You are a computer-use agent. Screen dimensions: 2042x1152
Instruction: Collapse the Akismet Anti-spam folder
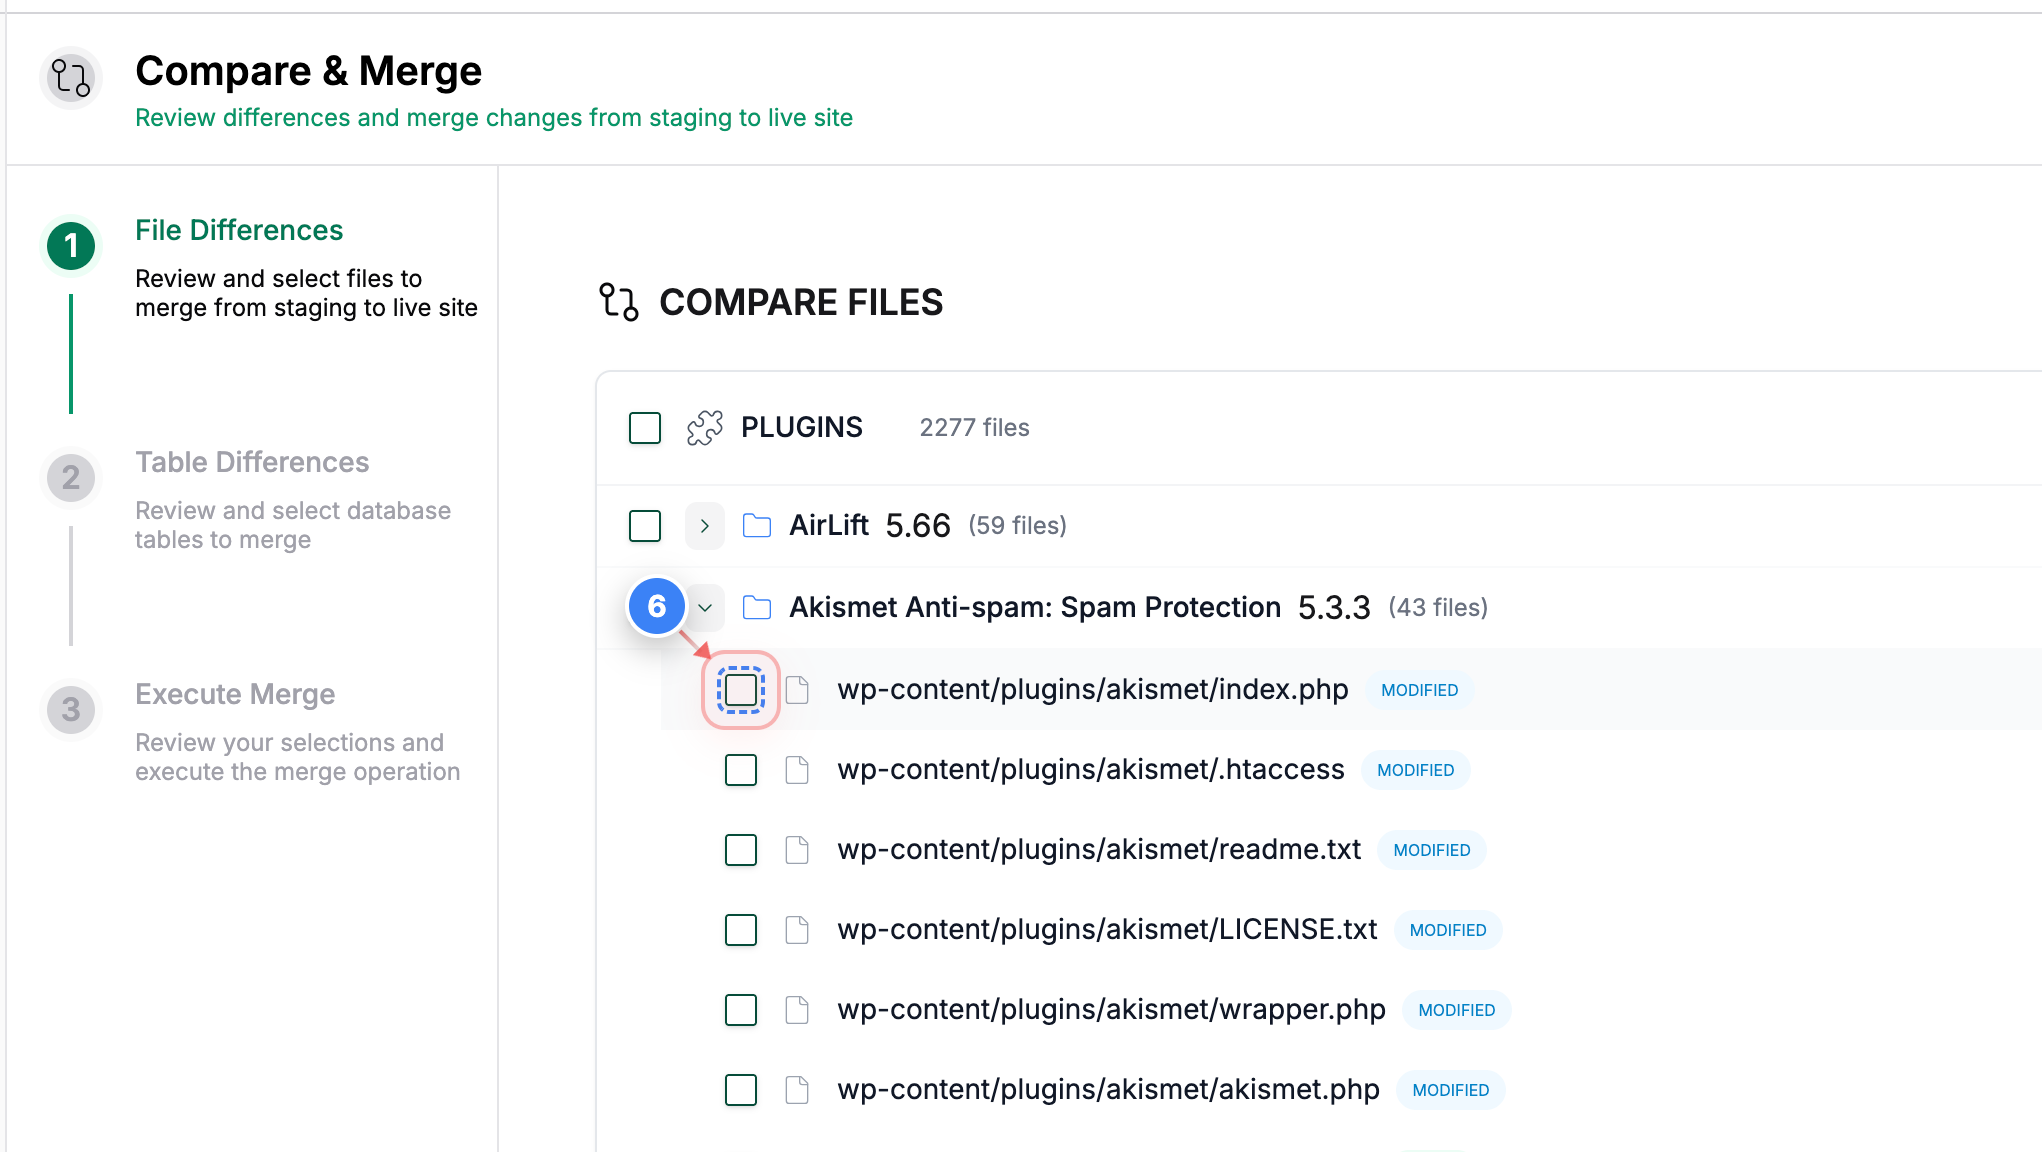[x=706, y=607]
